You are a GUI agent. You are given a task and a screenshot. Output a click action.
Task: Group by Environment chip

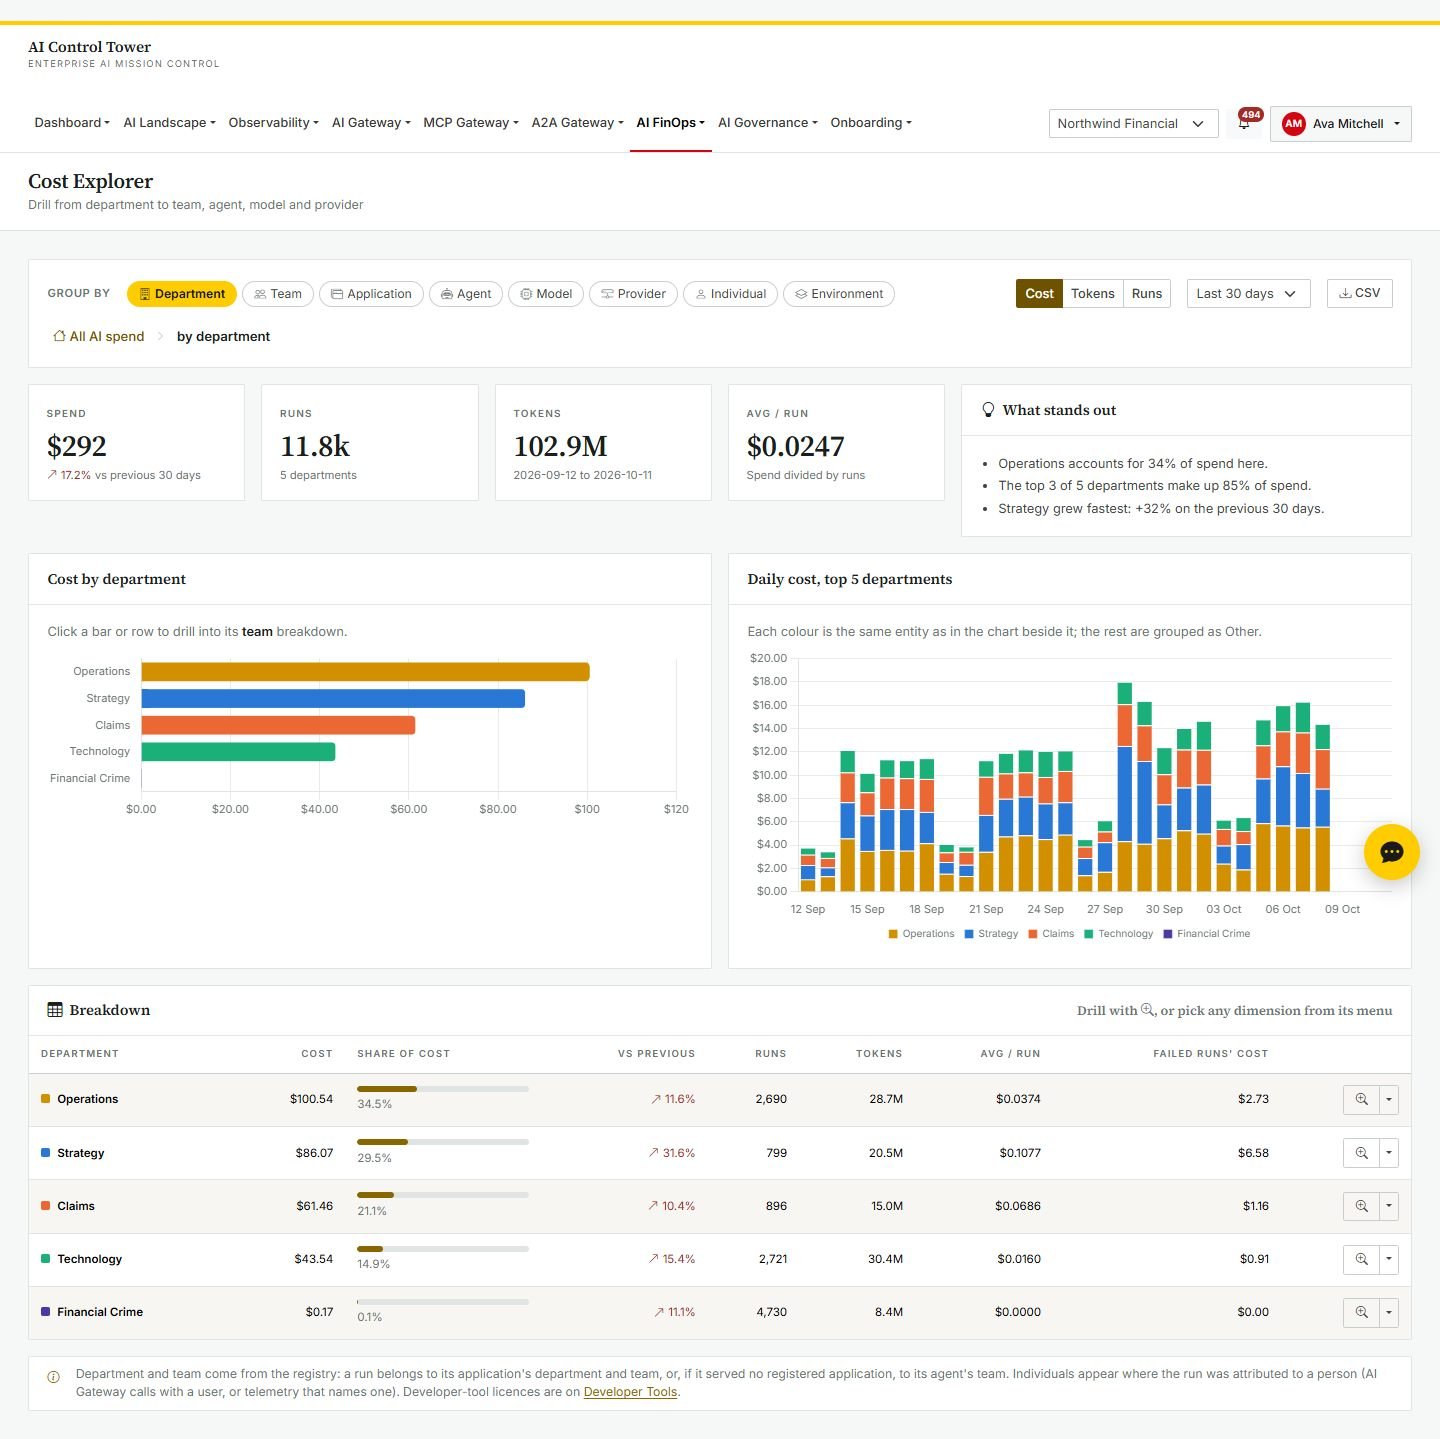pos(839,294)
